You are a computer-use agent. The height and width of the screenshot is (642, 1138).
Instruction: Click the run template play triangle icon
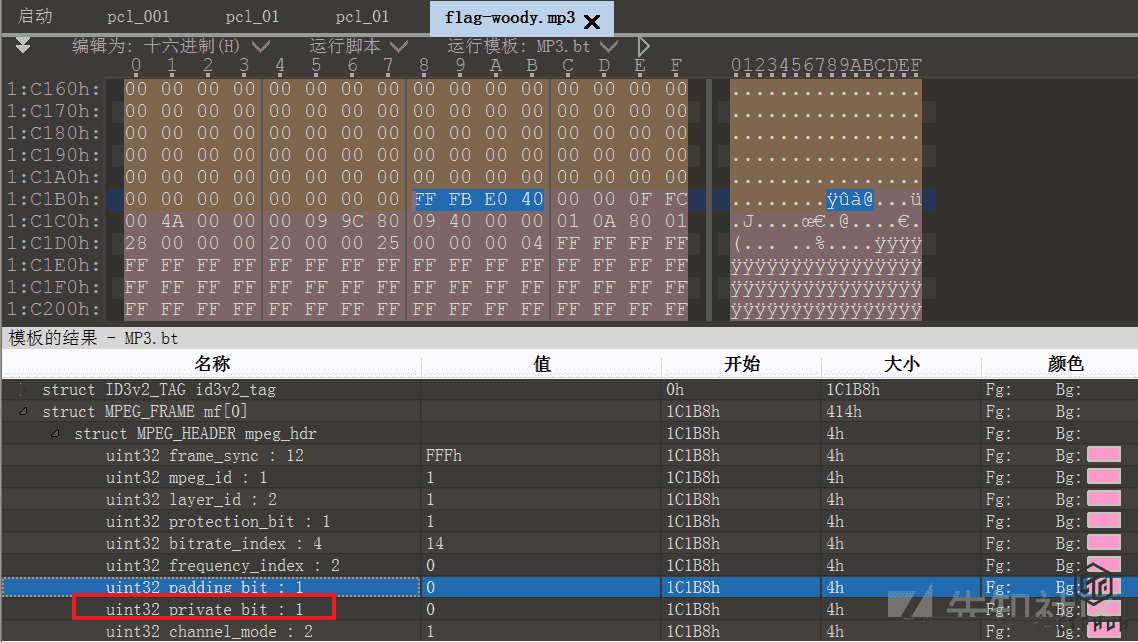(x=644, y=46)
